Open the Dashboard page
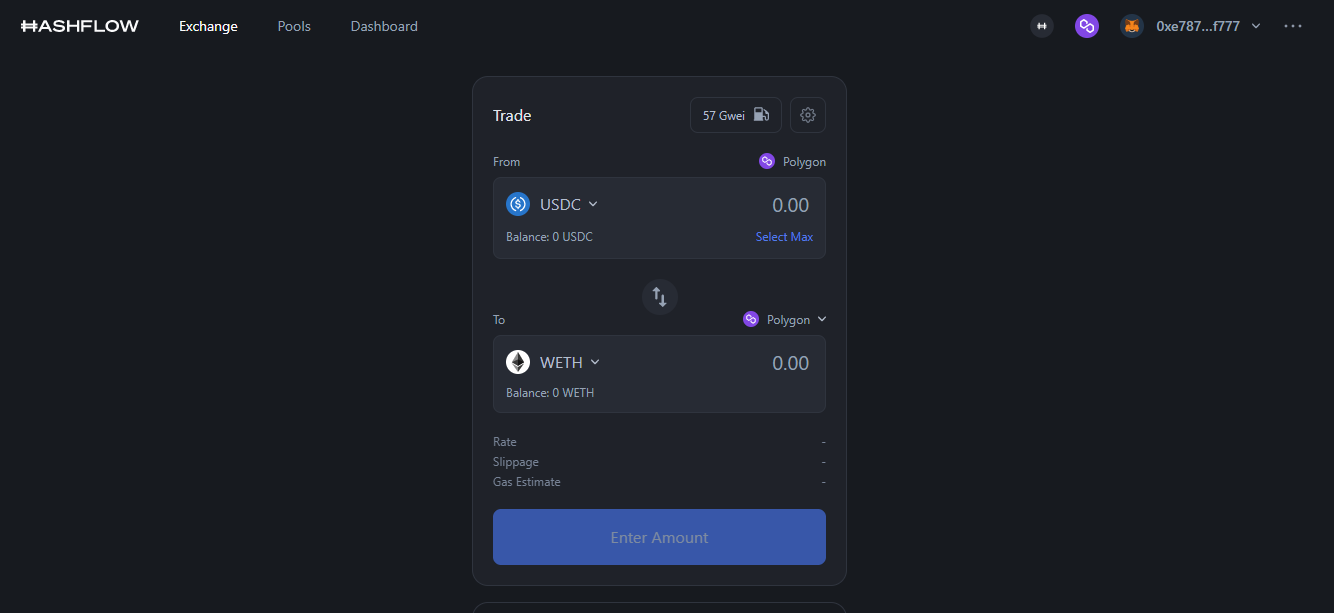This screenshot has width=1334, height=613. click(384, 26)
